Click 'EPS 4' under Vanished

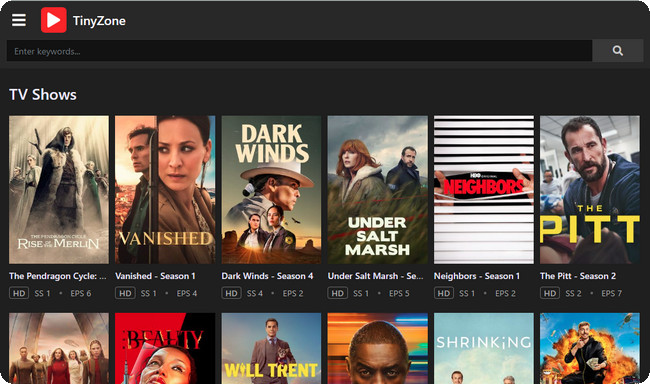pyautogui.click(x=187, y=293)
